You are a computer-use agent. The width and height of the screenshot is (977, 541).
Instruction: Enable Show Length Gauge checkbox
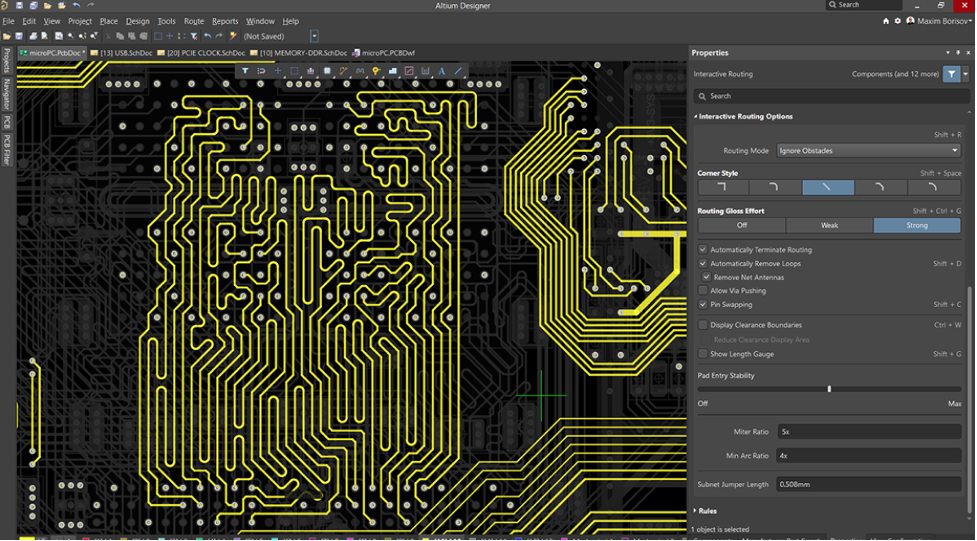tap(703, 354)
